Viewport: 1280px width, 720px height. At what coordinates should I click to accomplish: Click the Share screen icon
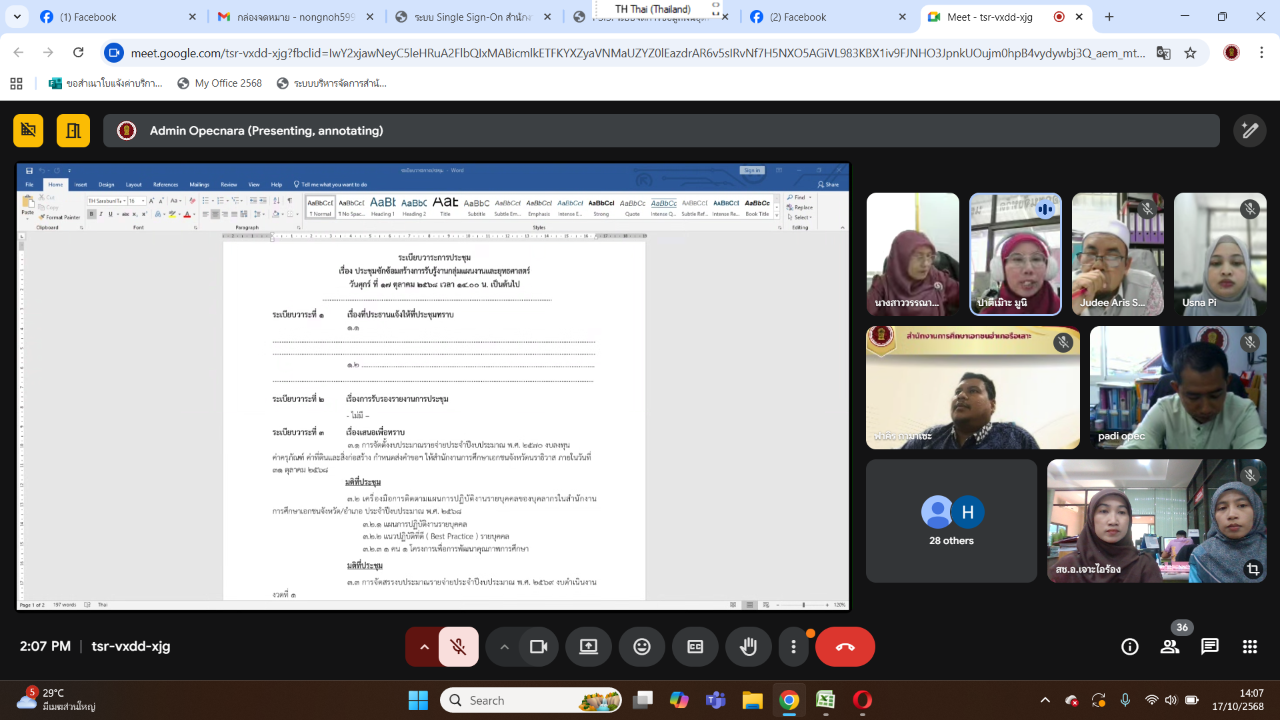point(588,647)
